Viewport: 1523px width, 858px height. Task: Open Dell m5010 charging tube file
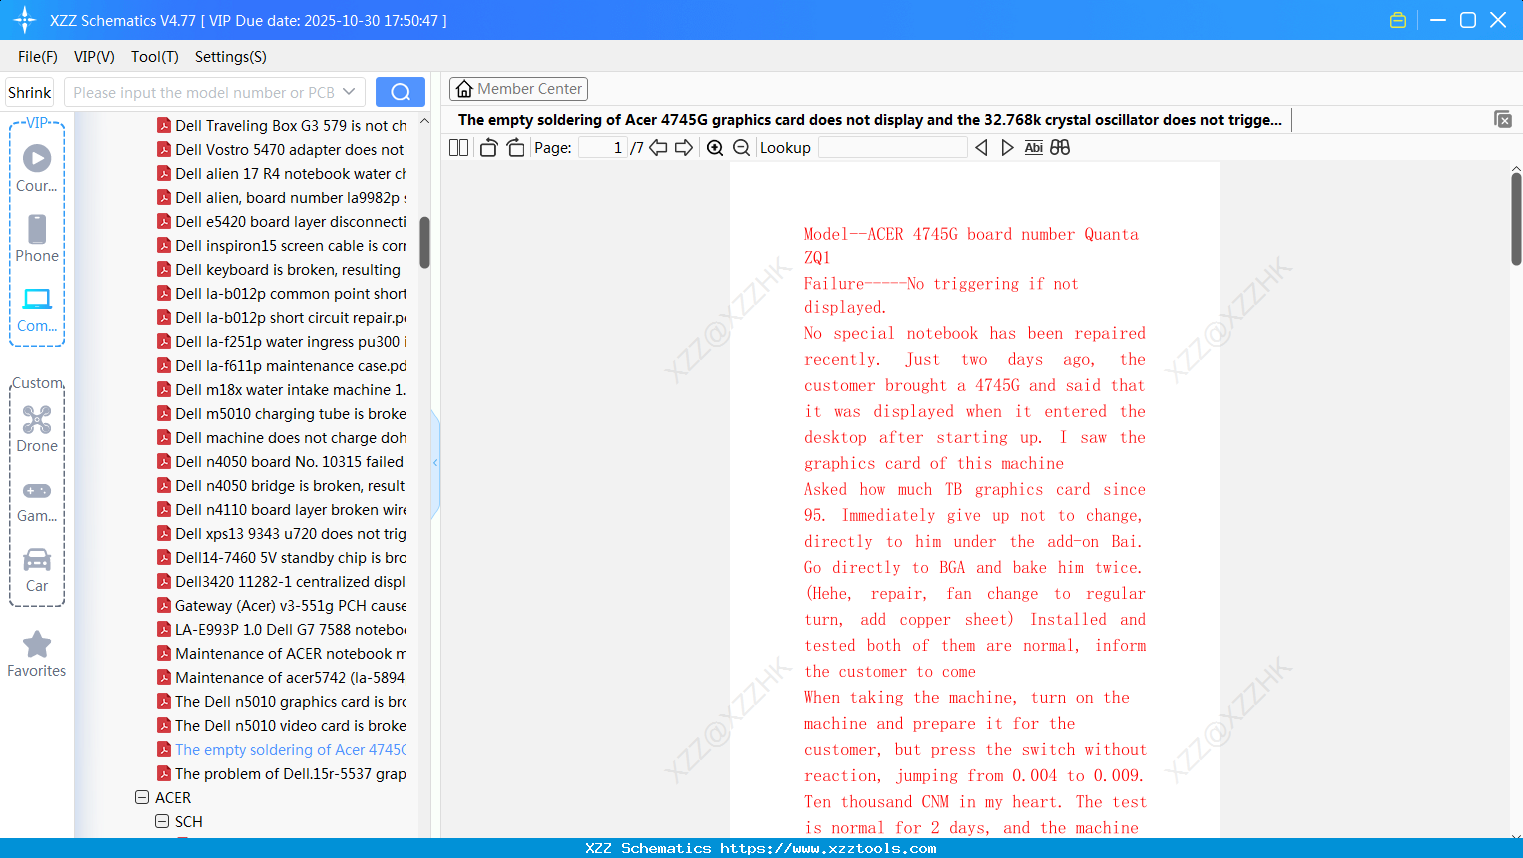282,413
